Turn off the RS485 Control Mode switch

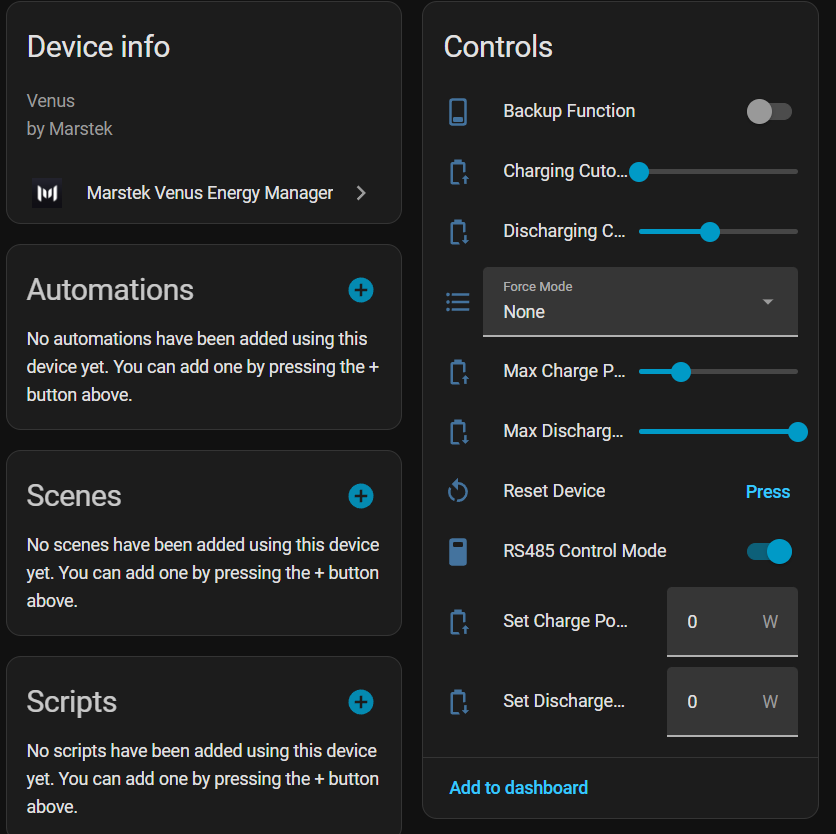click(769, 551)
